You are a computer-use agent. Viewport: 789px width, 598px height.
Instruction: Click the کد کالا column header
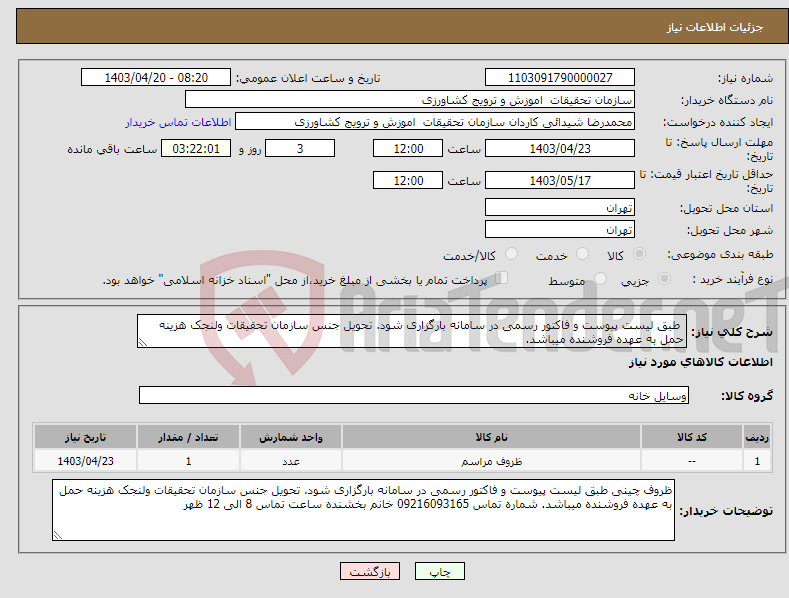tap(692, 437)
